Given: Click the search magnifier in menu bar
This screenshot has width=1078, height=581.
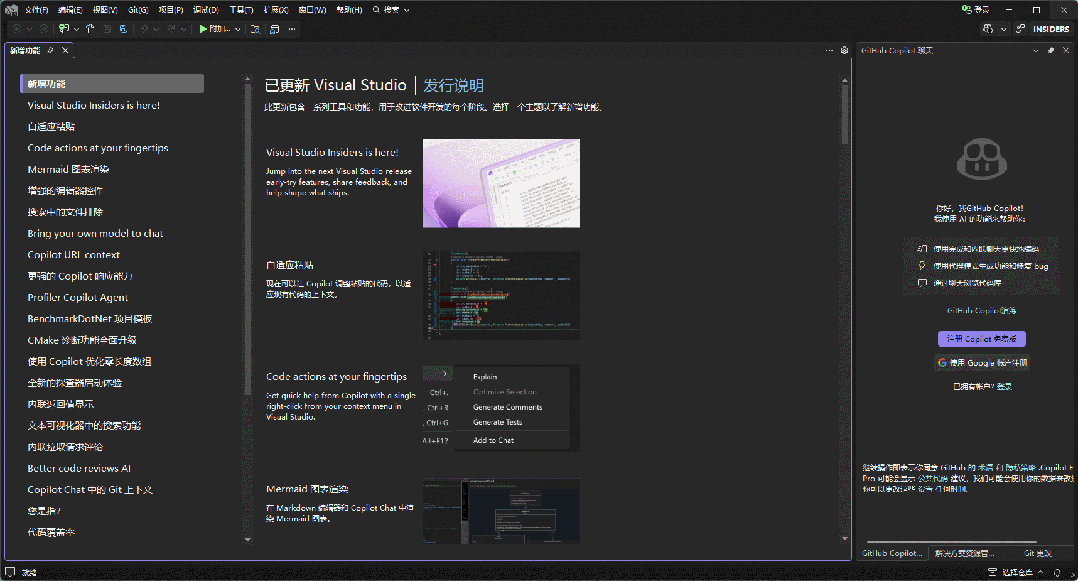Looking at the screenshot, I should 376,10.
